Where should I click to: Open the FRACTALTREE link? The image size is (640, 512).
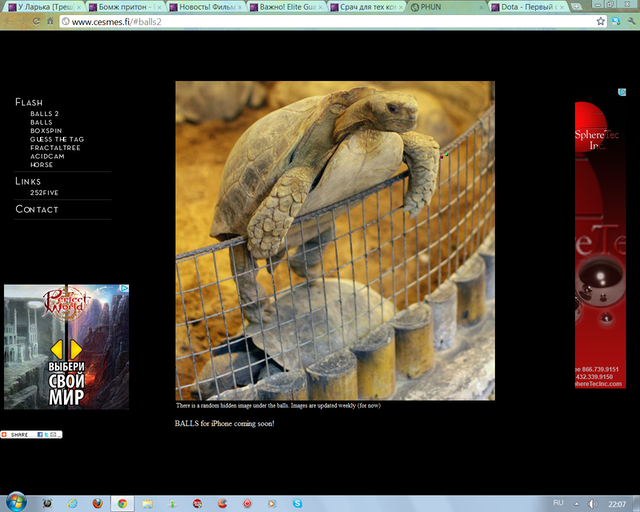tap(55, 148)
